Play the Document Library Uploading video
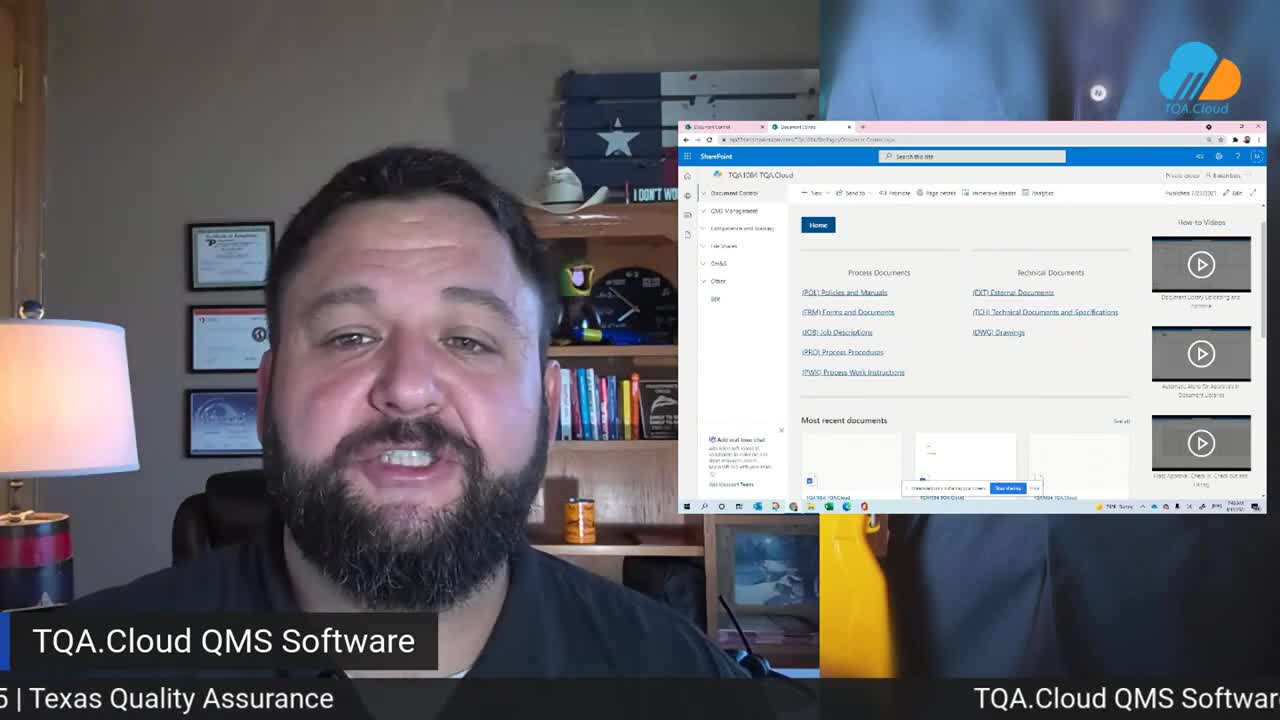This screenshot has width=1280, height=720. click(x=1201, y=264)
